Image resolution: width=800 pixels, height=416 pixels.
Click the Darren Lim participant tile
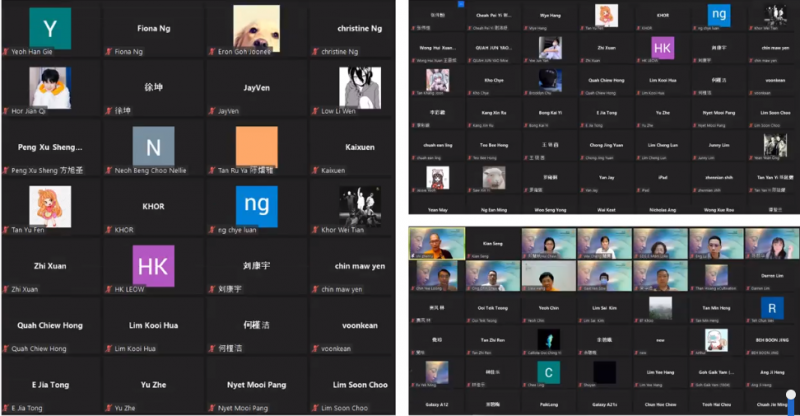click(x=771, y=277)
